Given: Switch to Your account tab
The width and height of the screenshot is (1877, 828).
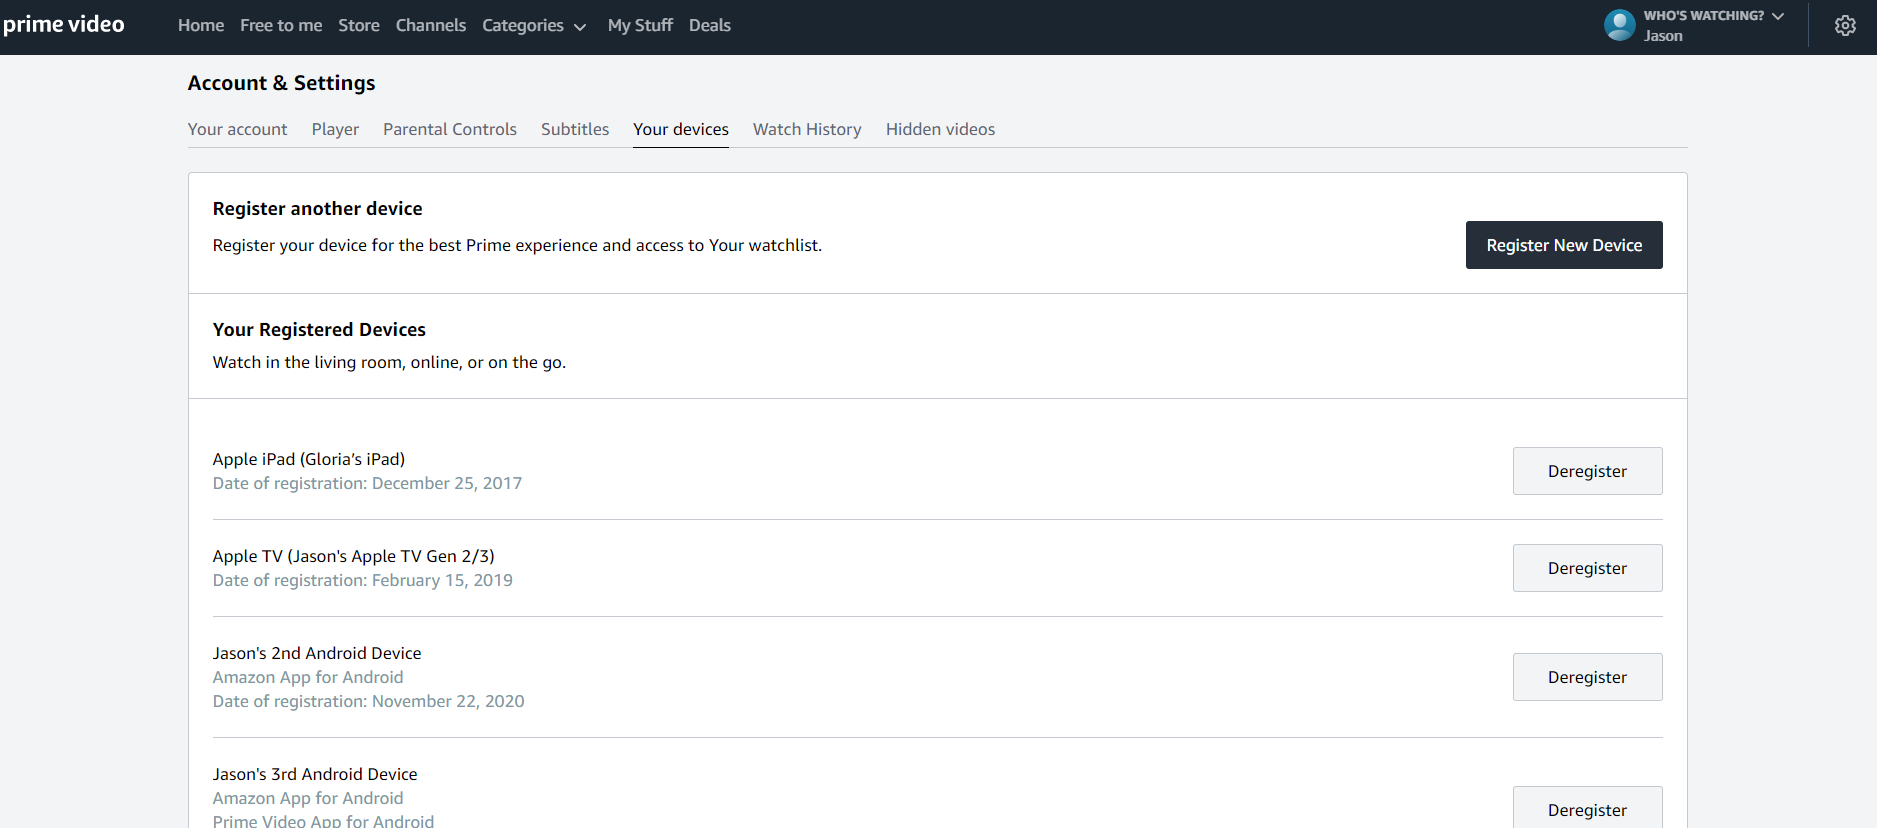Looking at the screenshot, I should (x=237, y=129).
